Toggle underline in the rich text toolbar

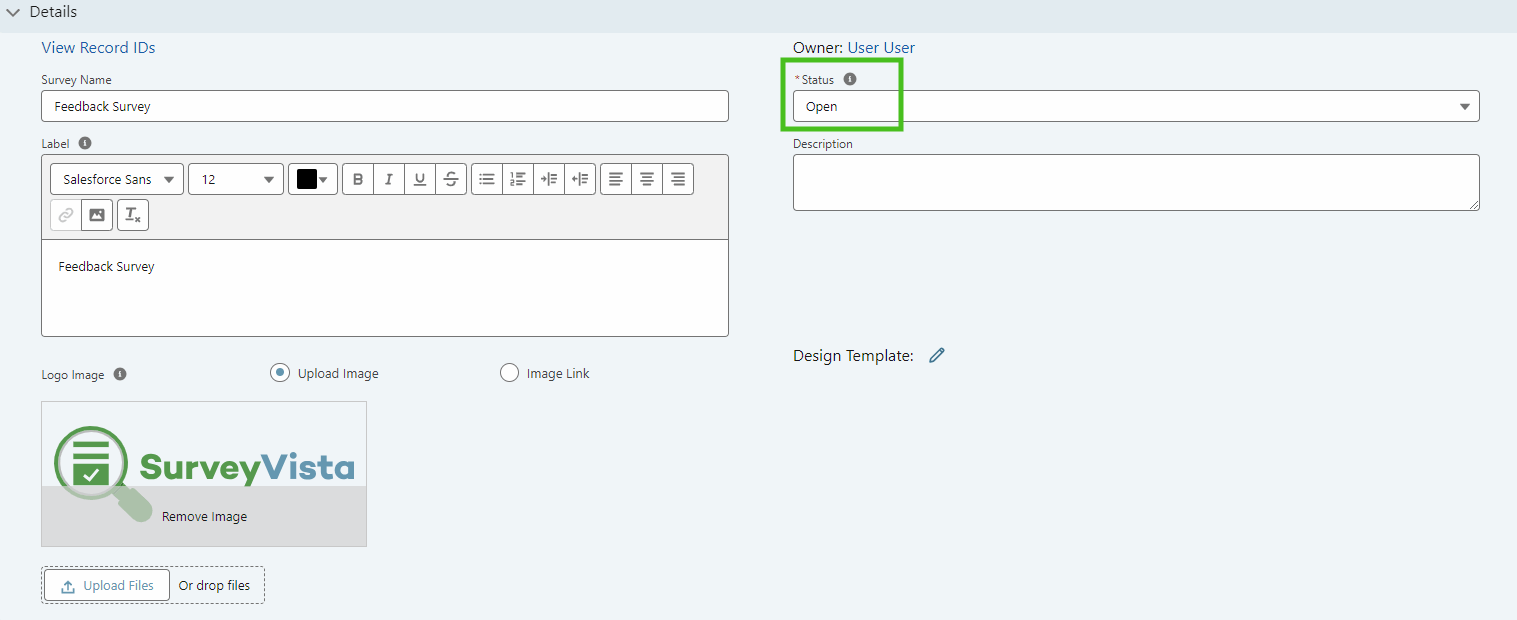coord(420,179)
